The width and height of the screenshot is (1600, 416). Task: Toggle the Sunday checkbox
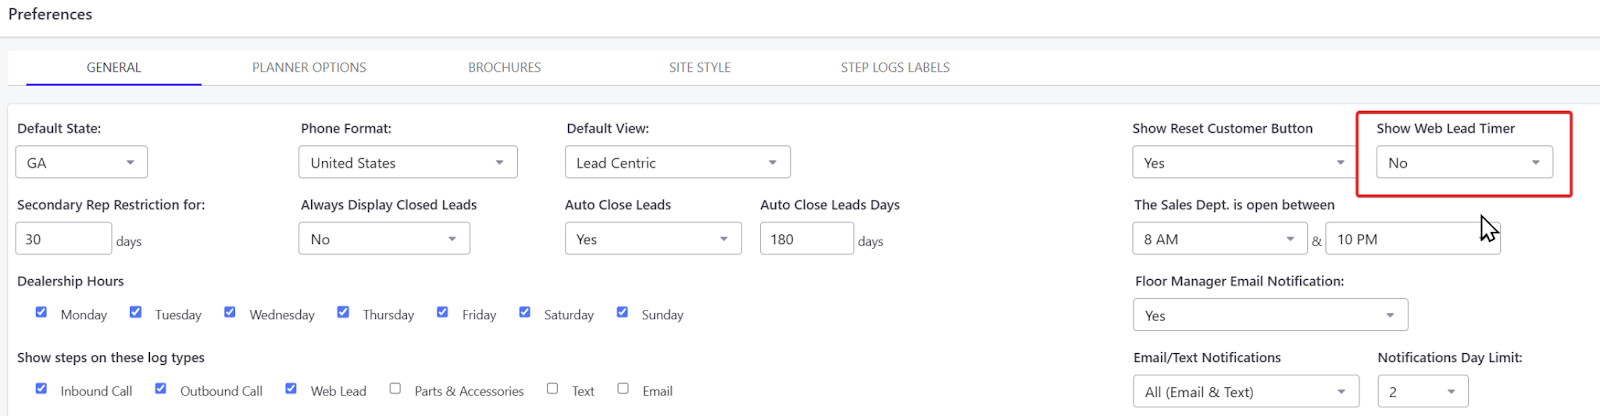622,313
